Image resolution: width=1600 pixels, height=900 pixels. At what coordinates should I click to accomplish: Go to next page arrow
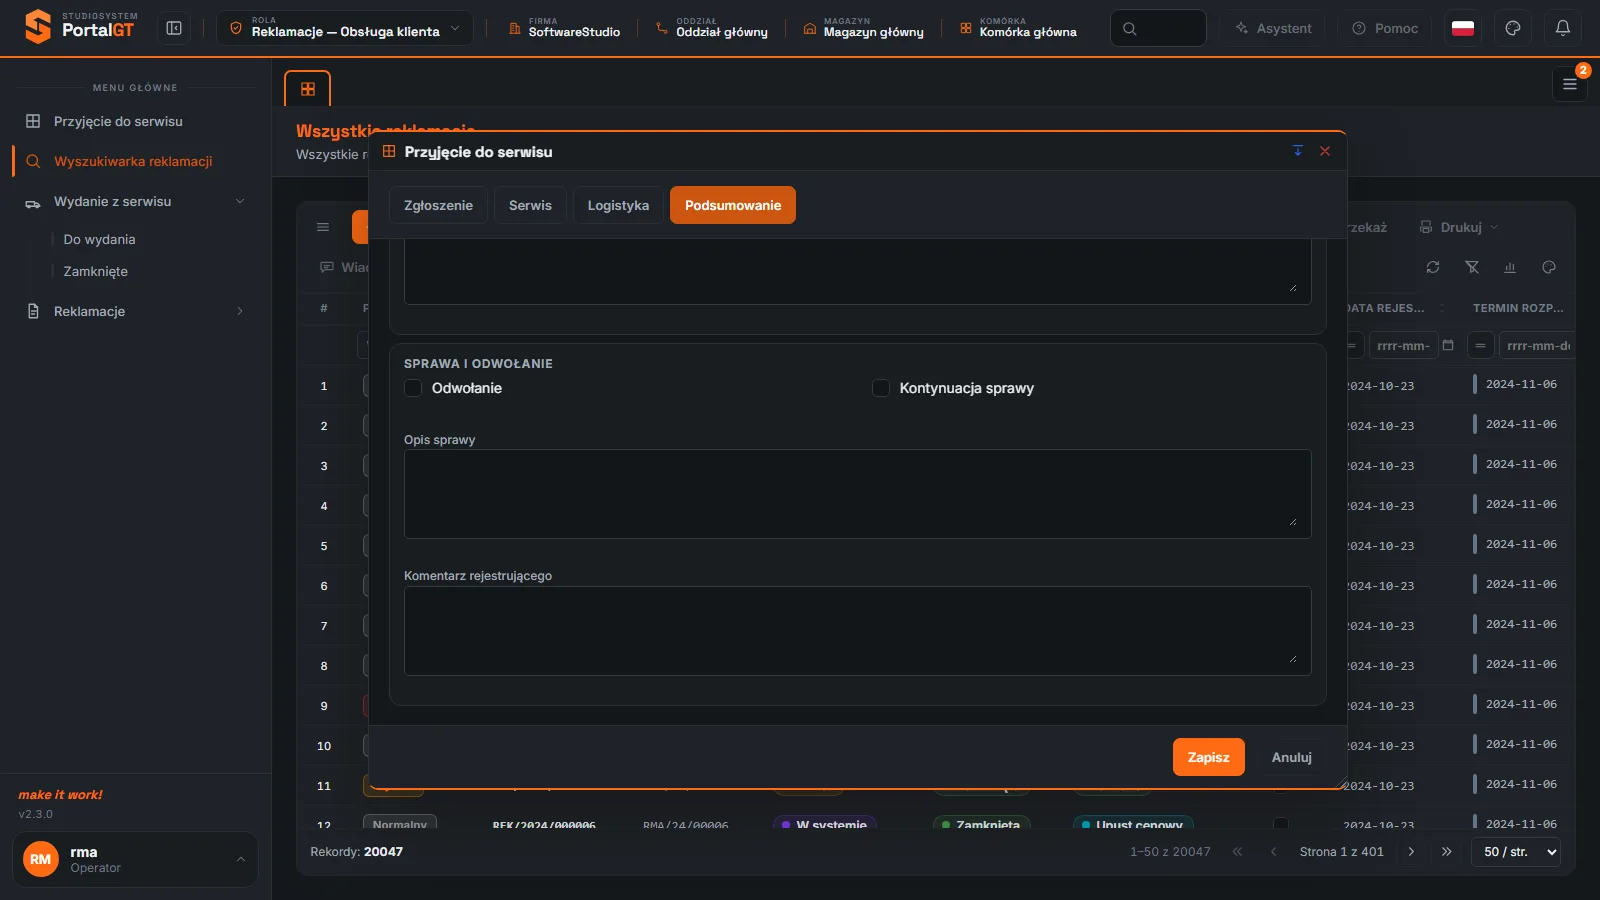(1411, 852)
